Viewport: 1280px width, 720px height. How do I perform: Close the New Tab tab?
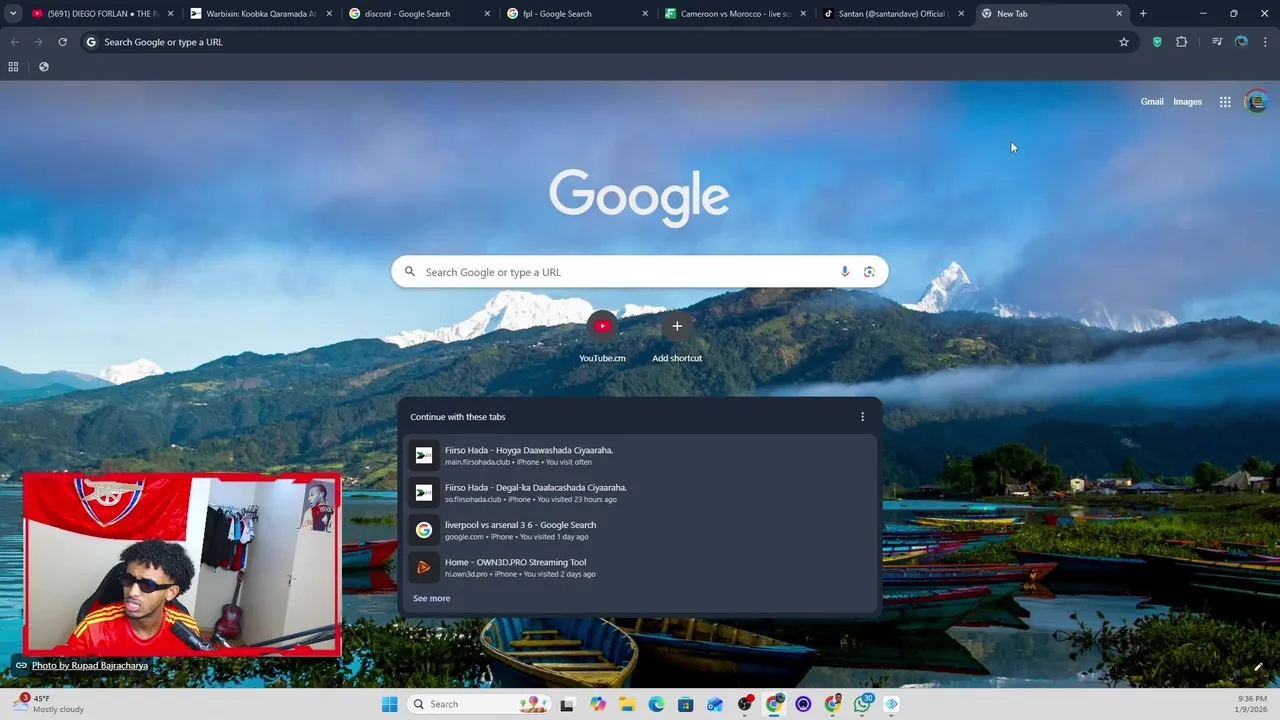click(1119, 14)
